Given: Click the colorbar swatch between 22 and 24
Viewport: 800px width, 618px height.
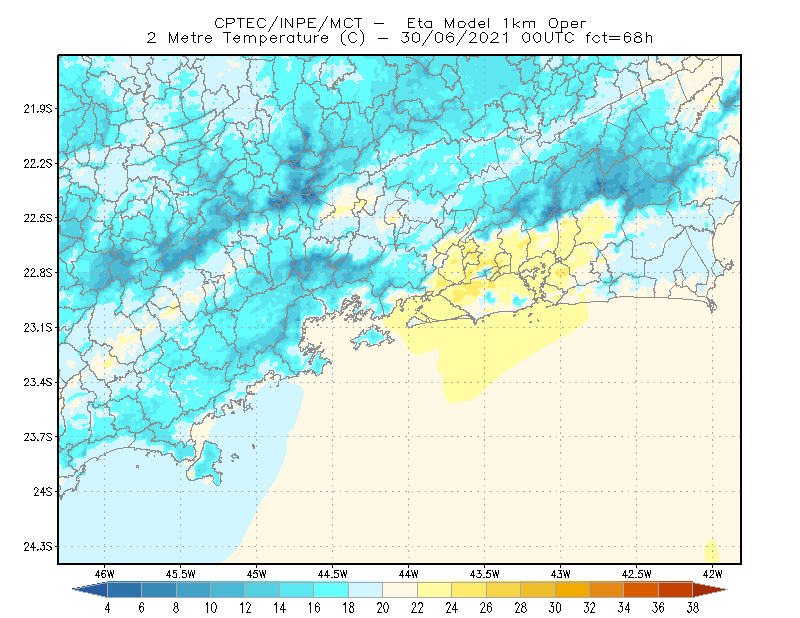Looking at the screenshot, I should [x=434, y=590].
